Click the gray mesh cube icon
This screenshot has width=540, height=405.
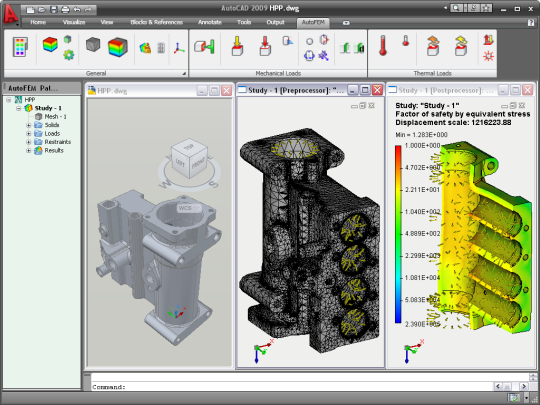93,45
